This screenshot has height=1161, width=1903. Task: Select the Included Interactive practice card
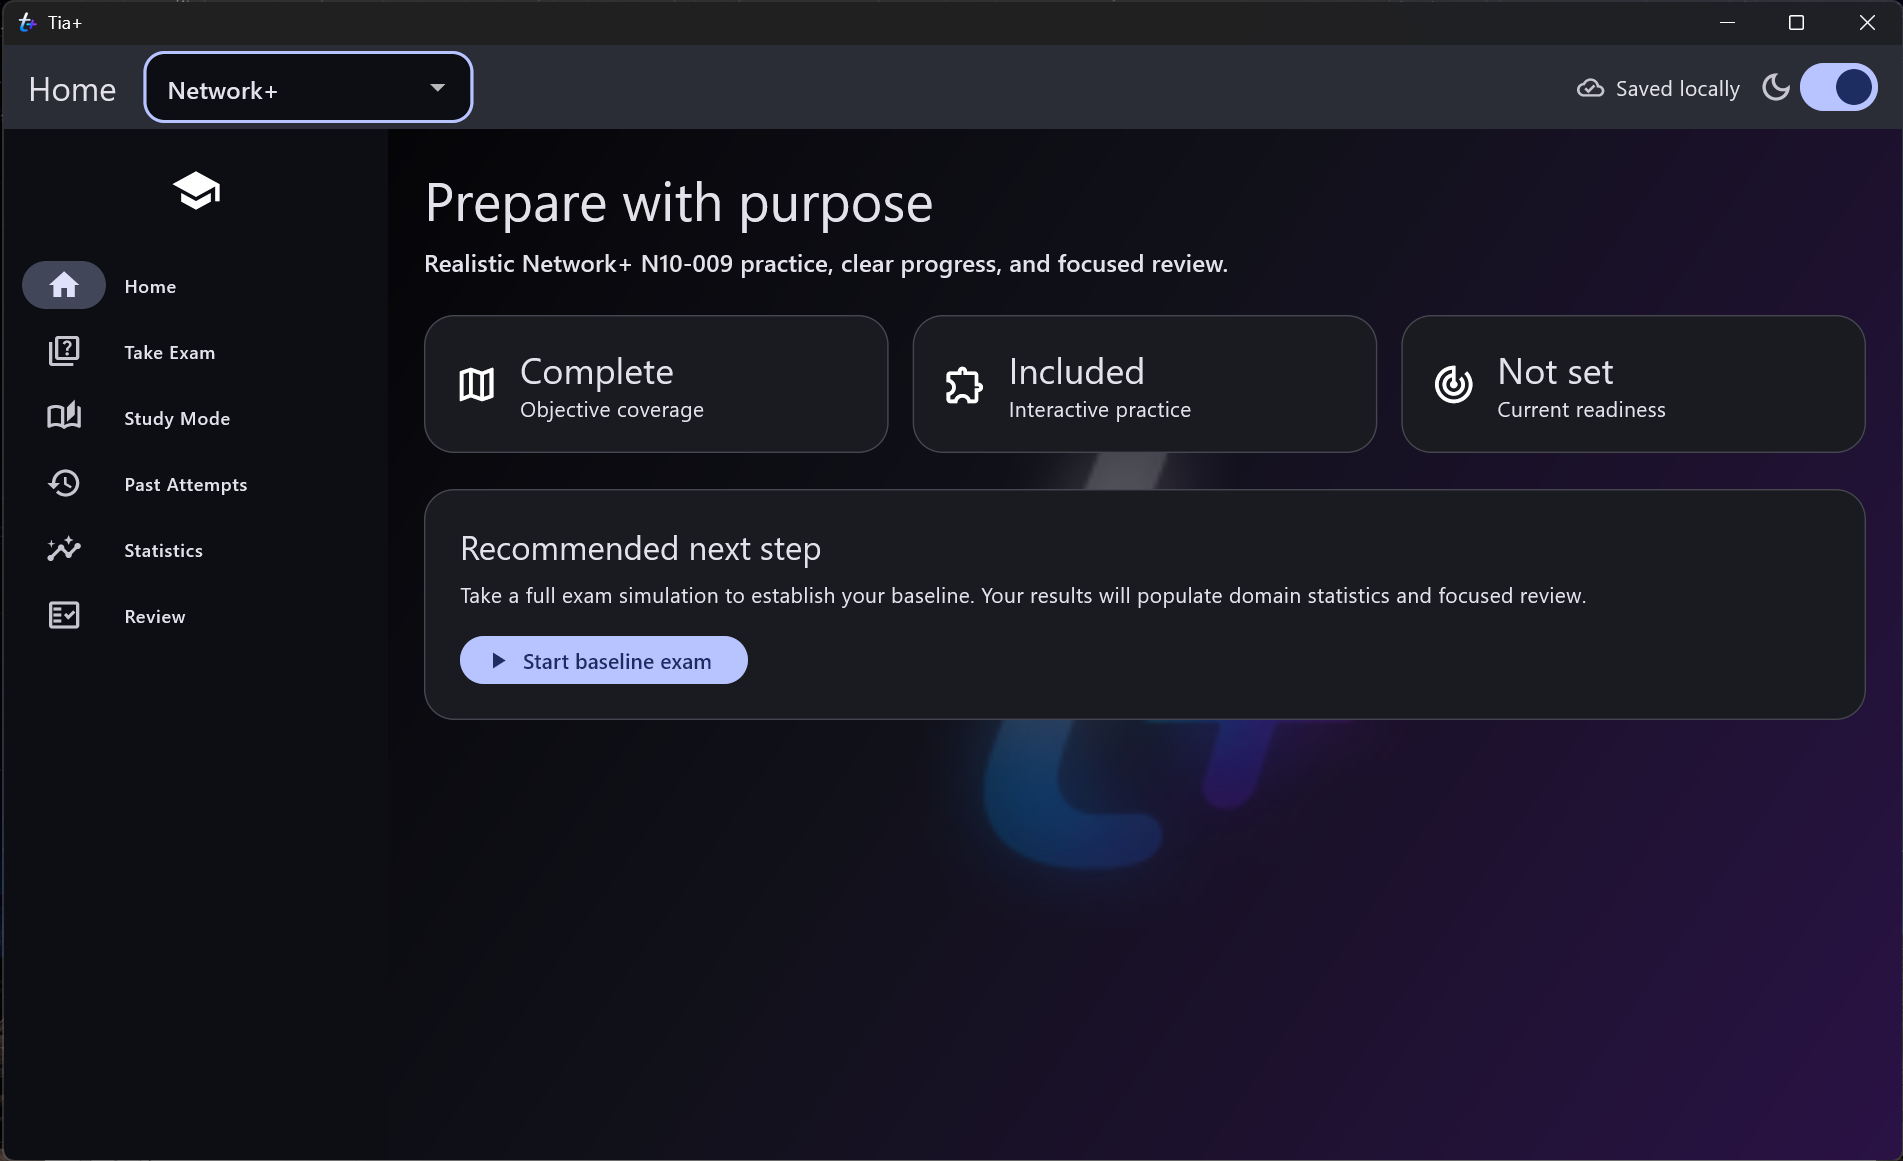[1144, 384]
